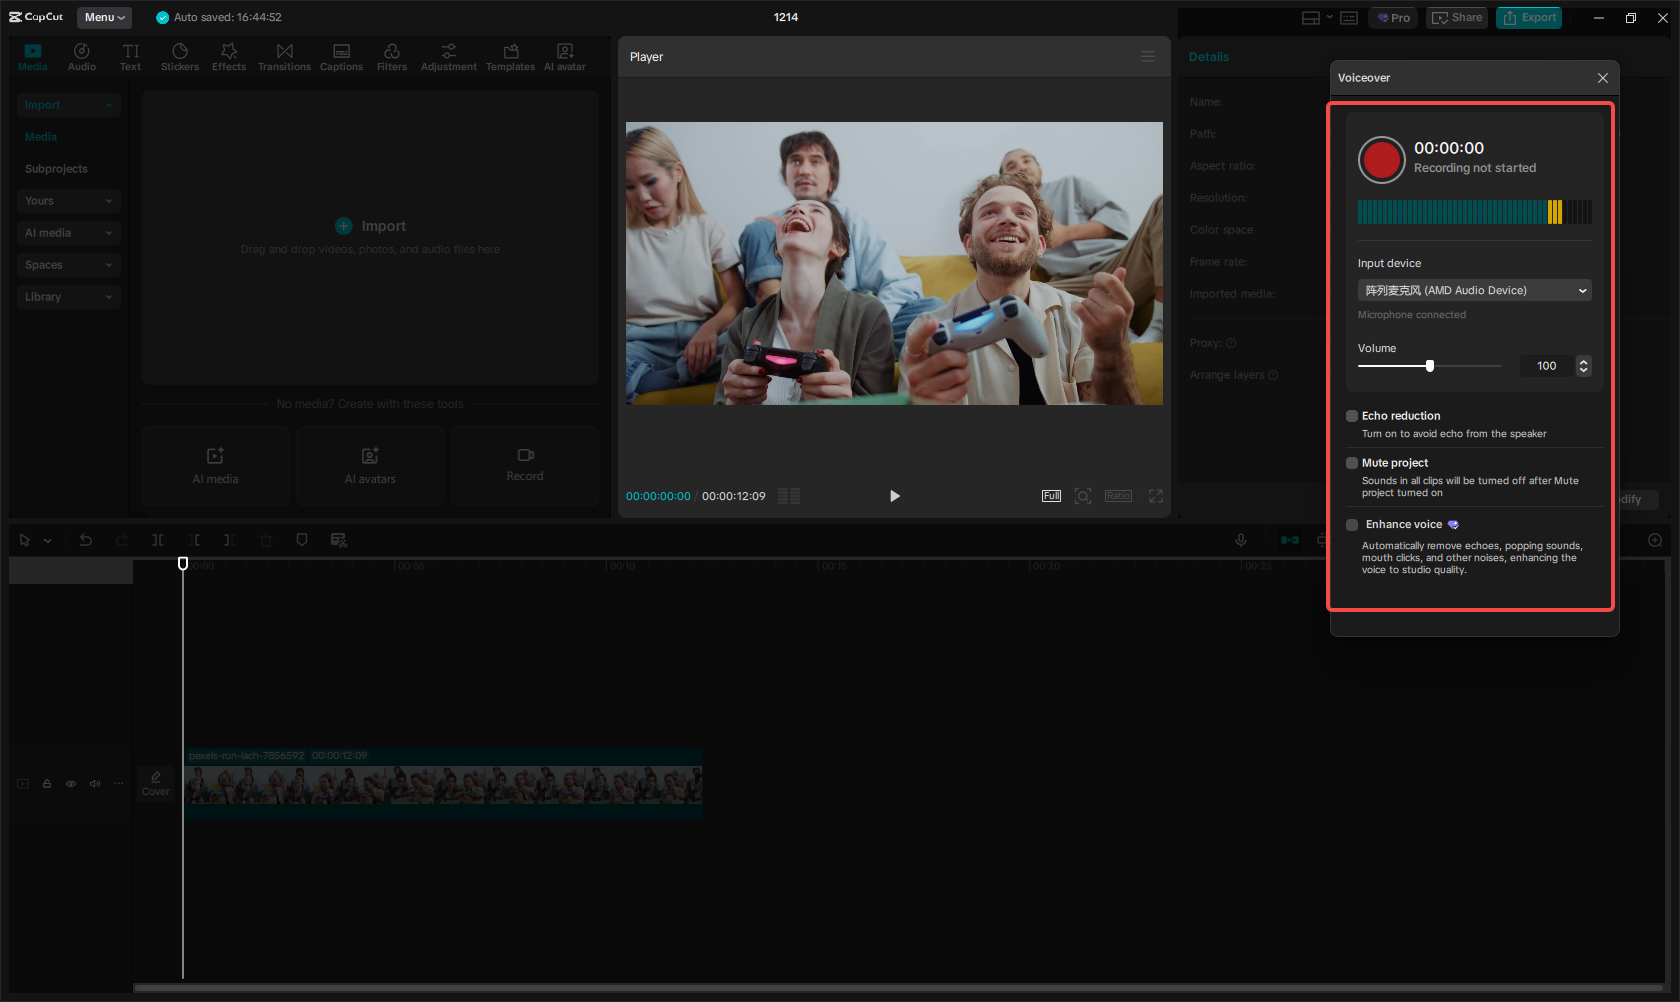Open the Captions panel
Image resolution: width=1680 pixels, height=1002 pixels.
click(341, 56)
